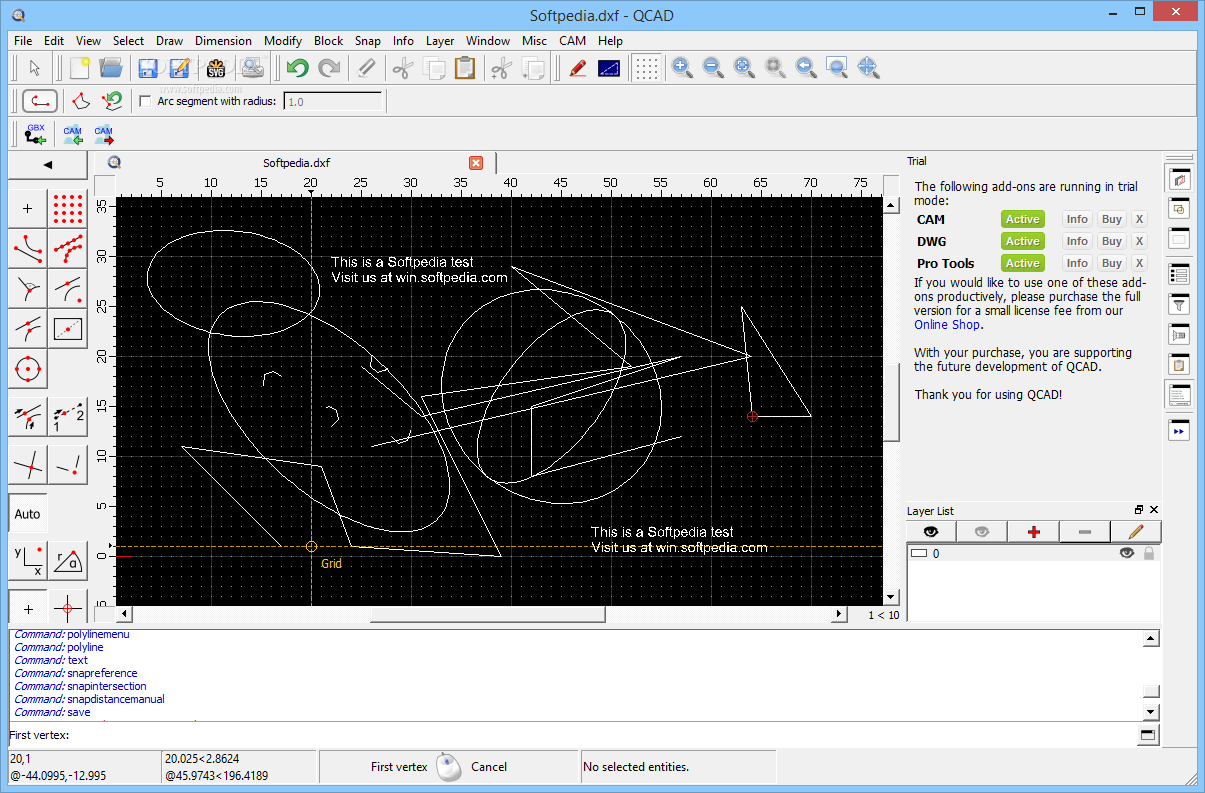Show all layers with eye button

pos(931,532)
